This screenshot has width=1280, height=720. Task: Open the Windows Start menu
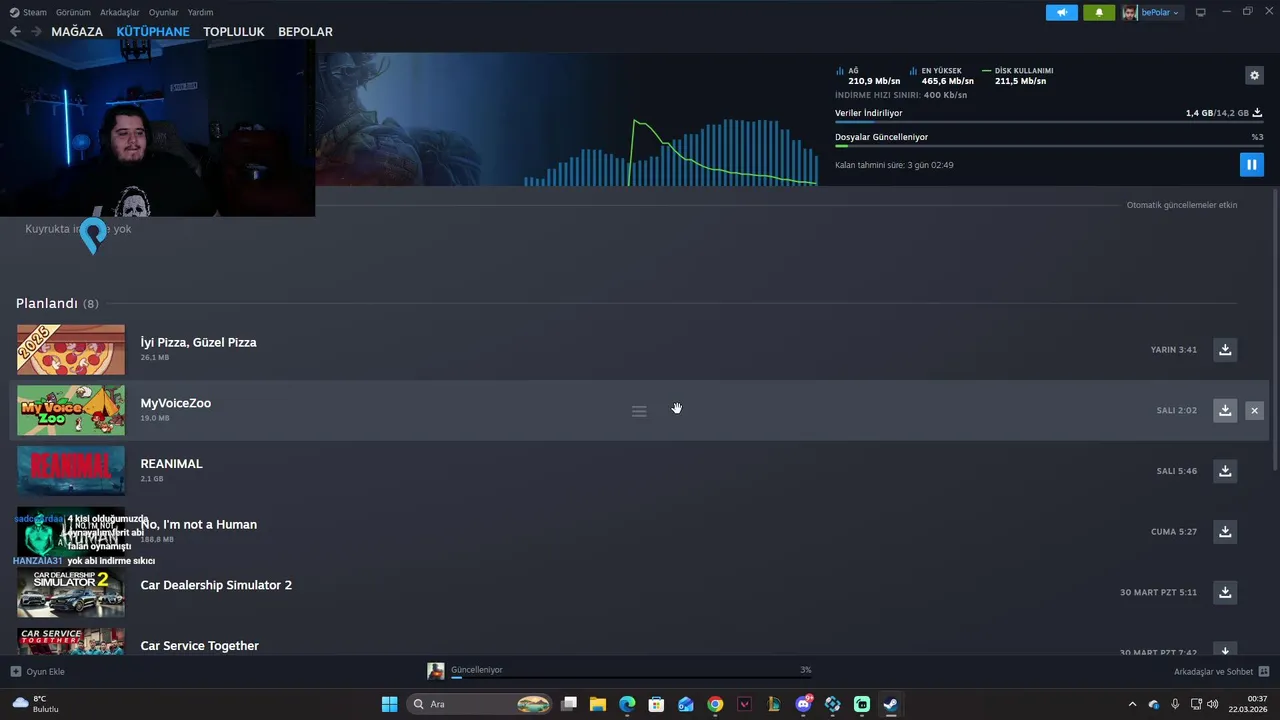tap(389, 704)
